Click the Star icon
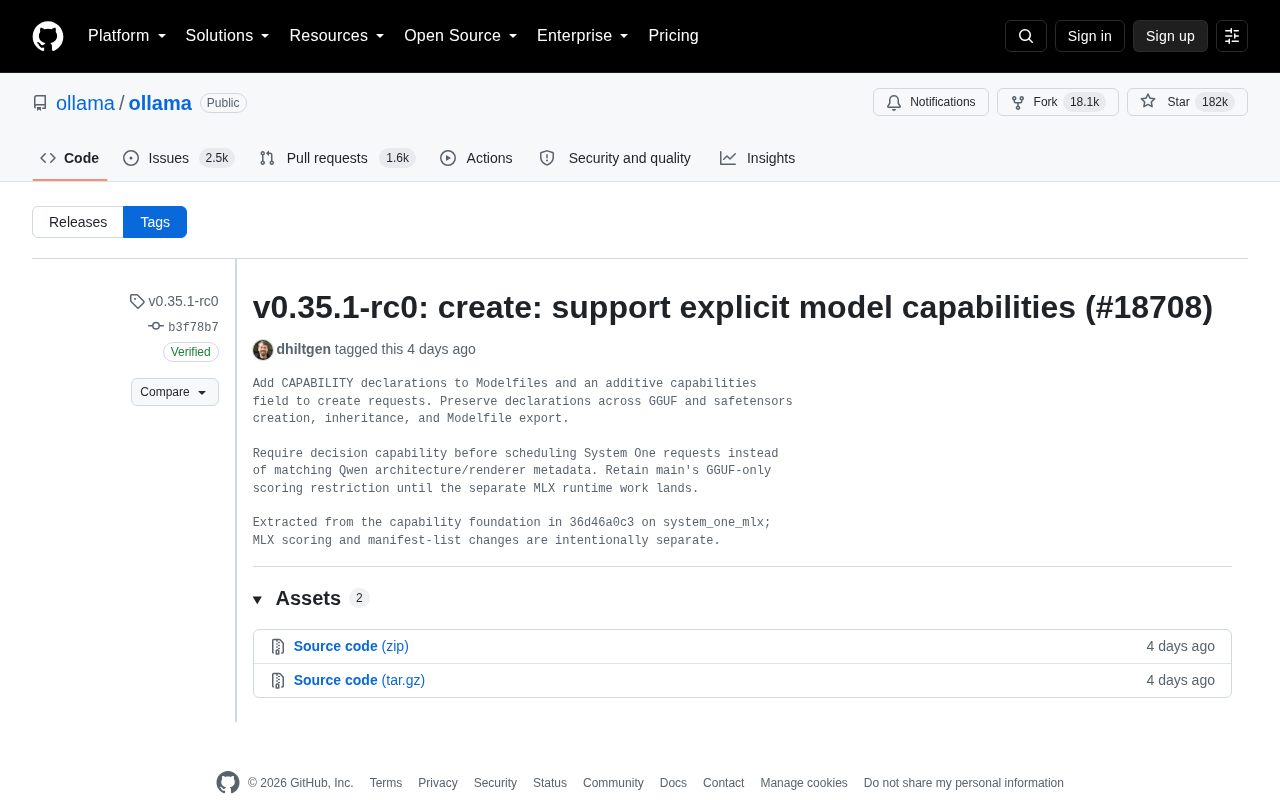Screen dimensions: 1280x800 1148,101
